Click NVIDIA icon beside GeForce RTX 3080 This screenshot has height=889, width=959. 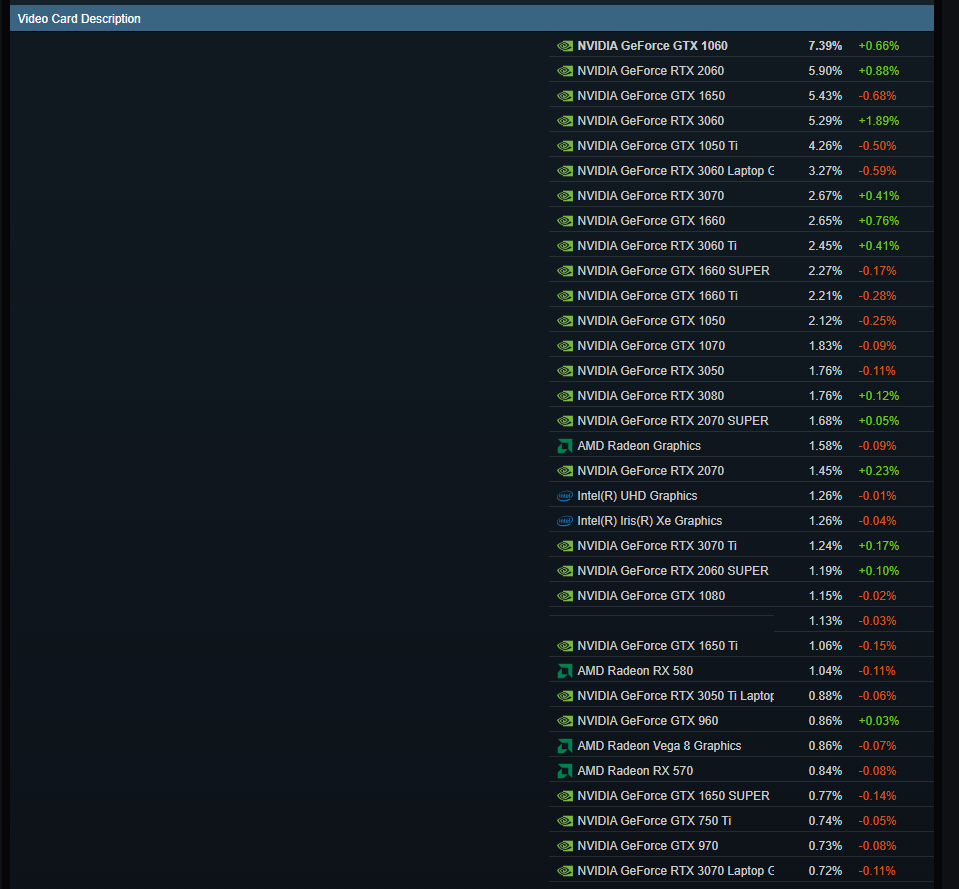[565, 396]
